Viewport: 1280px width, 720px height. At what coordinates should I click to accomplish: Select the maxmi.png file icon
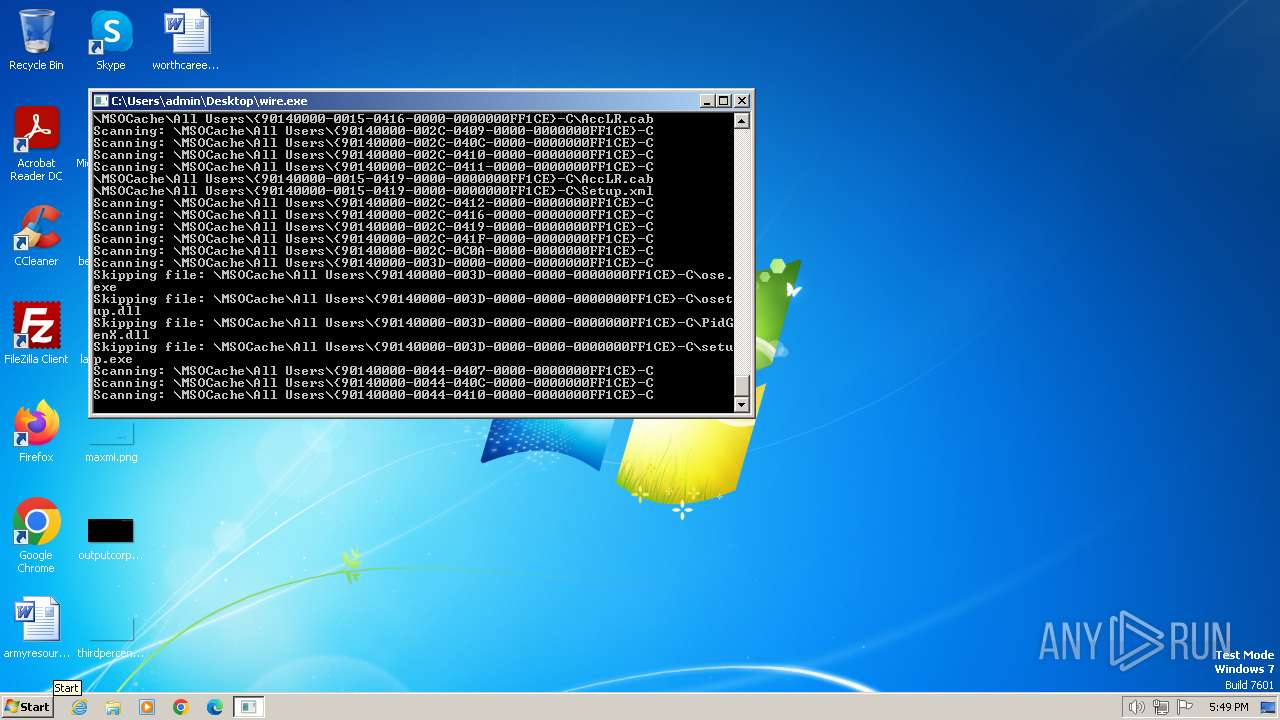(111, 440)
